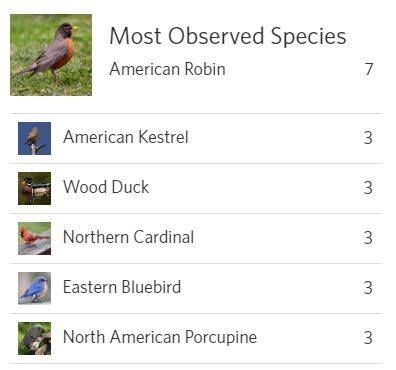This screenshot has width=396, height=370.
Task: Visit the Eastern Bluebird species page
Action: (122, 287)
